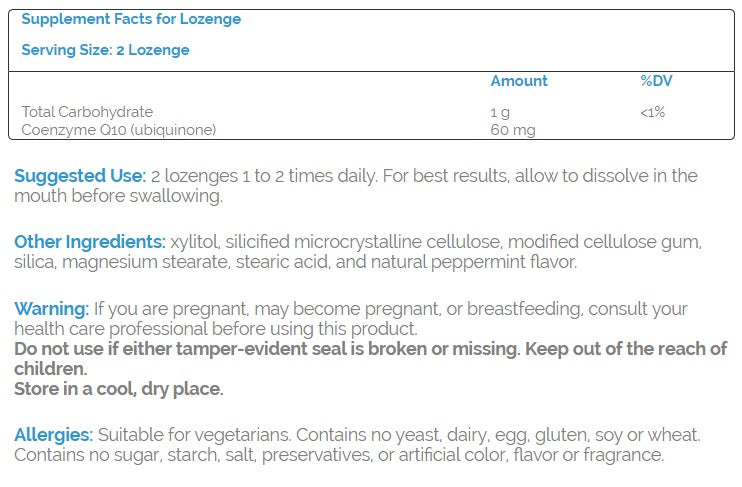742x487 pixels.
Task: Click the "Coenzyme Q10 (ubiquinone)" row label
Action: [119, 129]
